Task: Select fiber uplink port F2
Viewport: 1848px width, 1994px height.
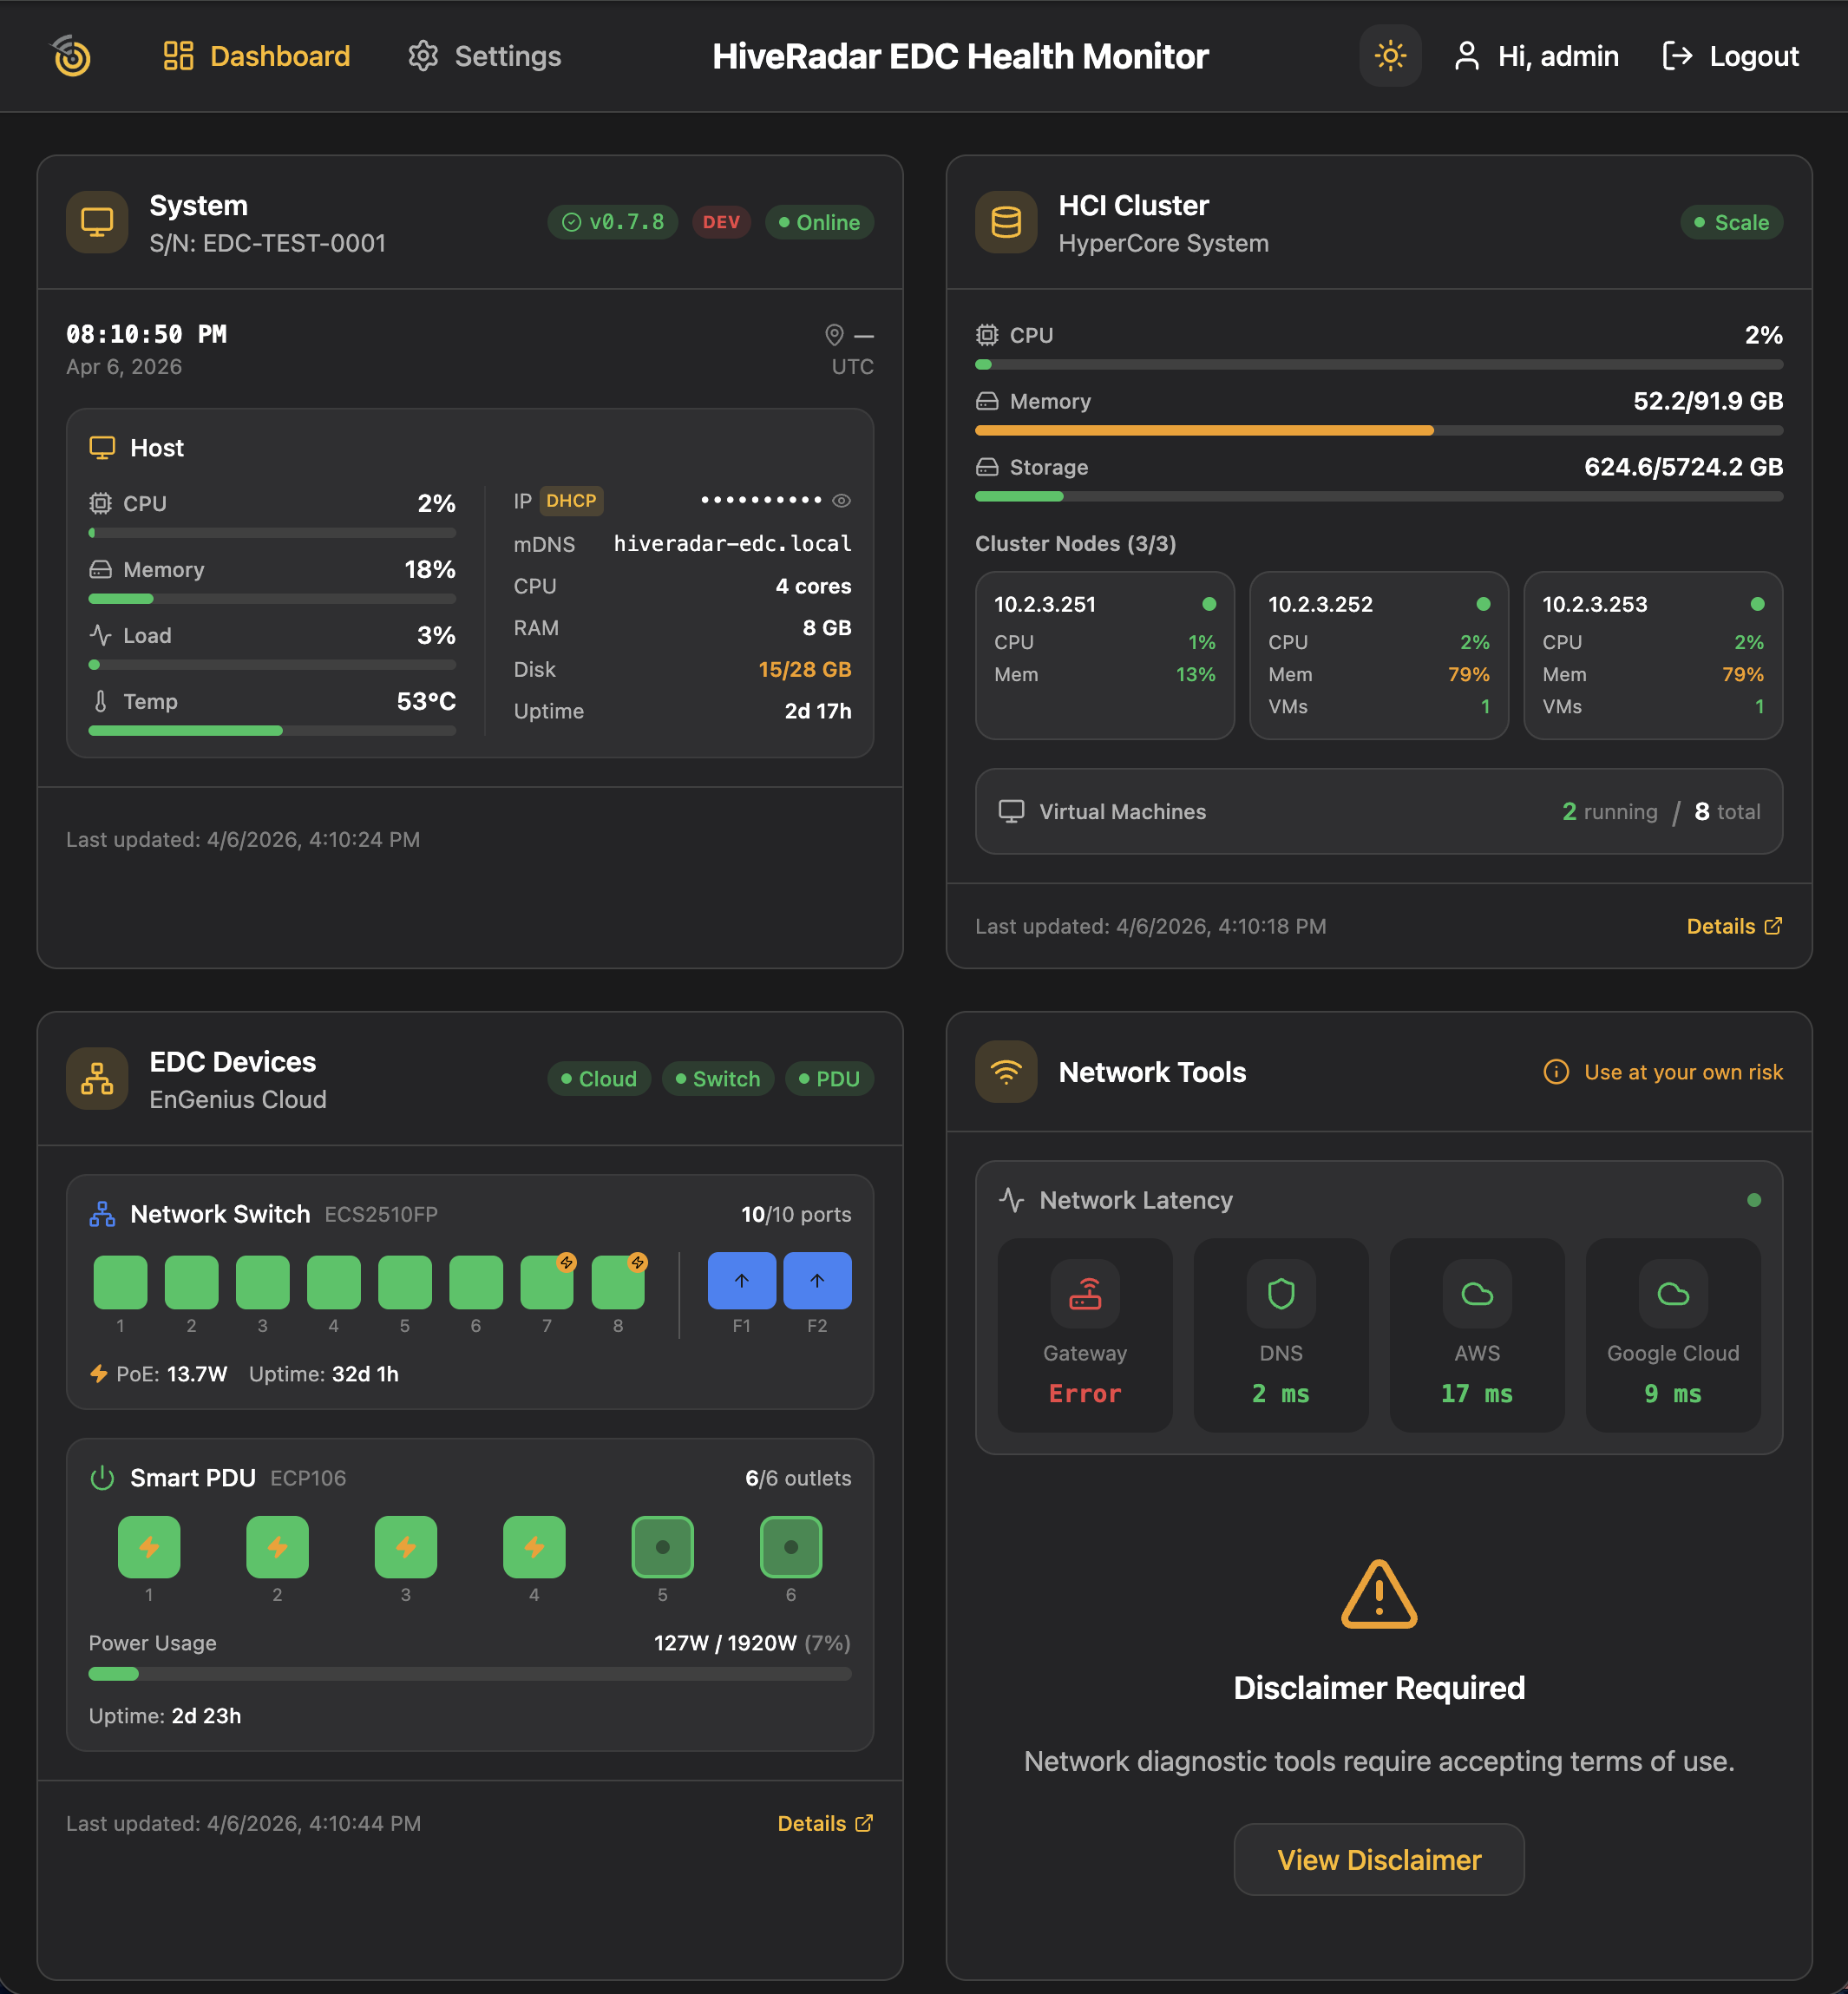Action: pos(817,1280)
